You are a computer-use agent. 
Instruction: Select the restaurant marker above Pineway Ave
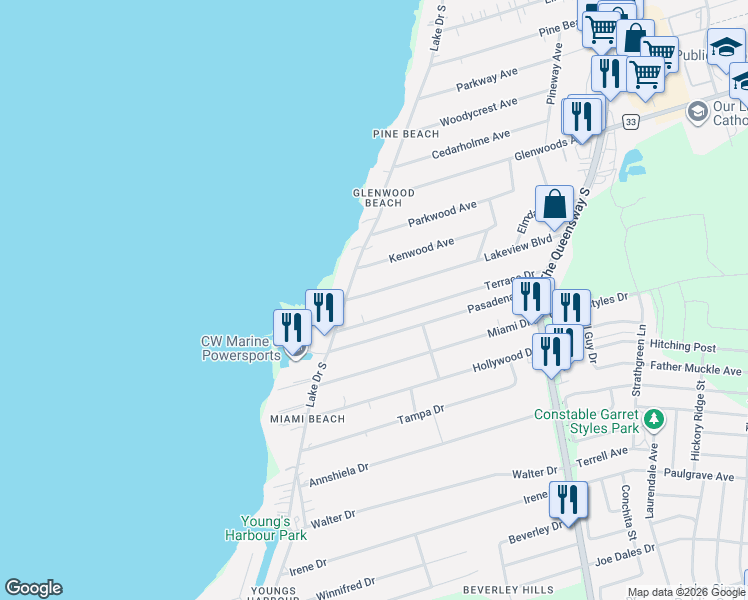pos(610,76)
